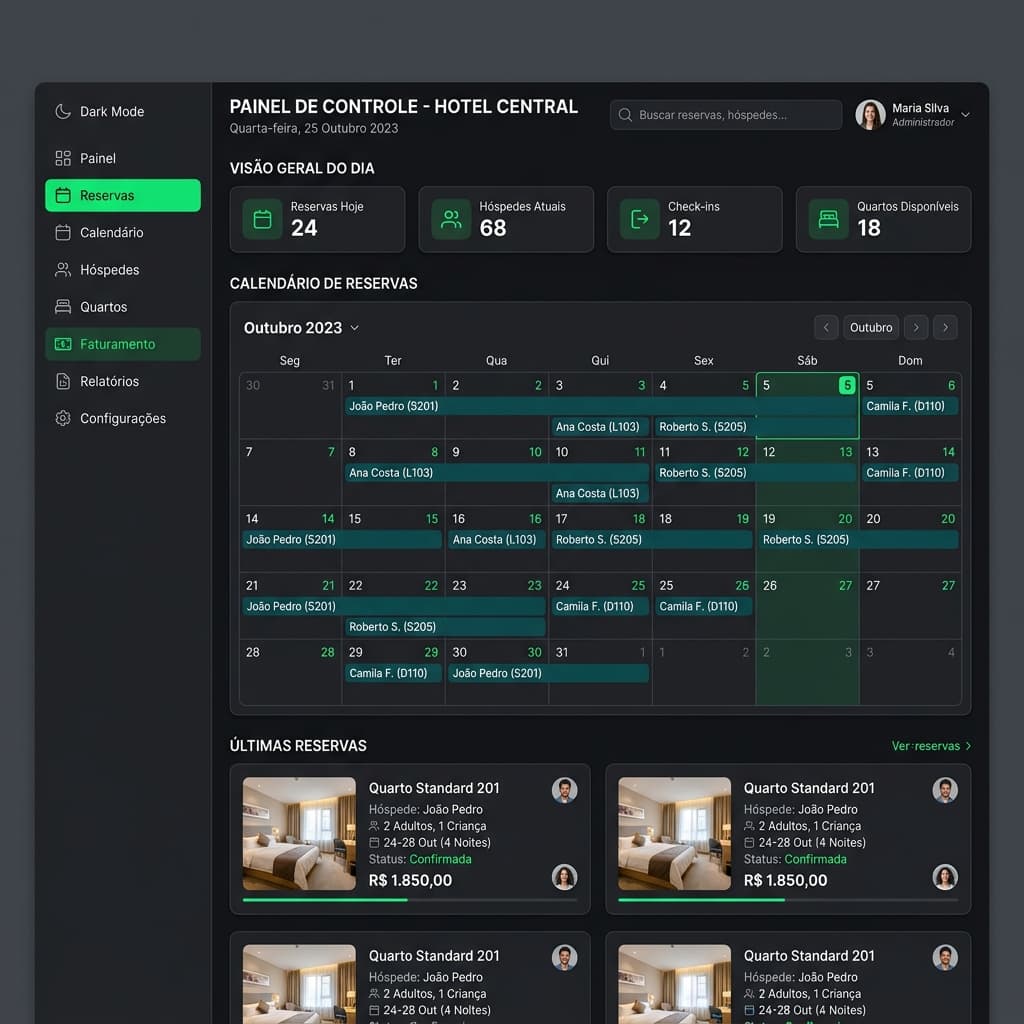1024x1024 pixels.
Task: Open João Pedro (S201) booking on day 30
Action: [x=549, y=673]
